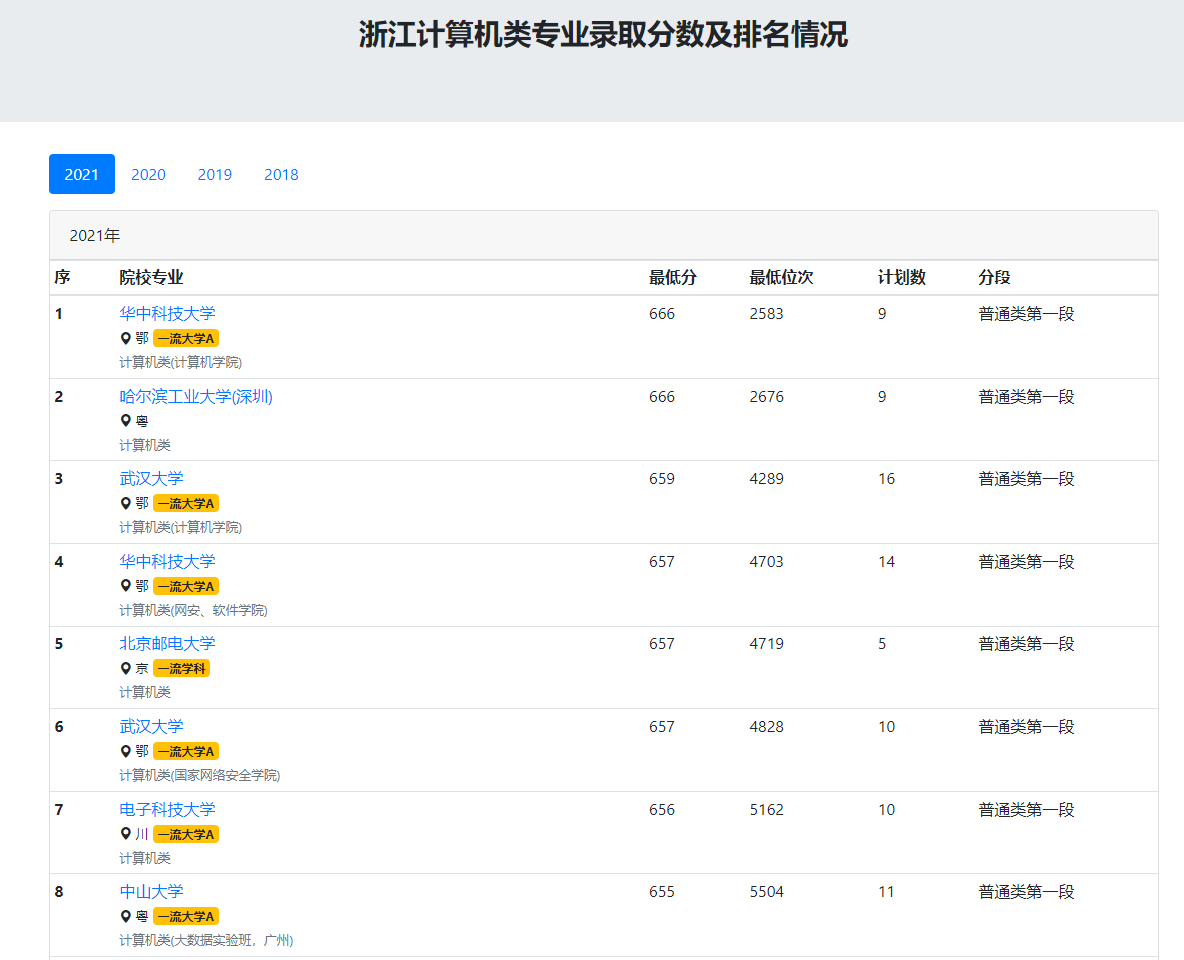This screenshot has width=1184, height=960.
Task: Click page title 浙江计算机类专业录取分数及排名情况
Action: (603, 35)
